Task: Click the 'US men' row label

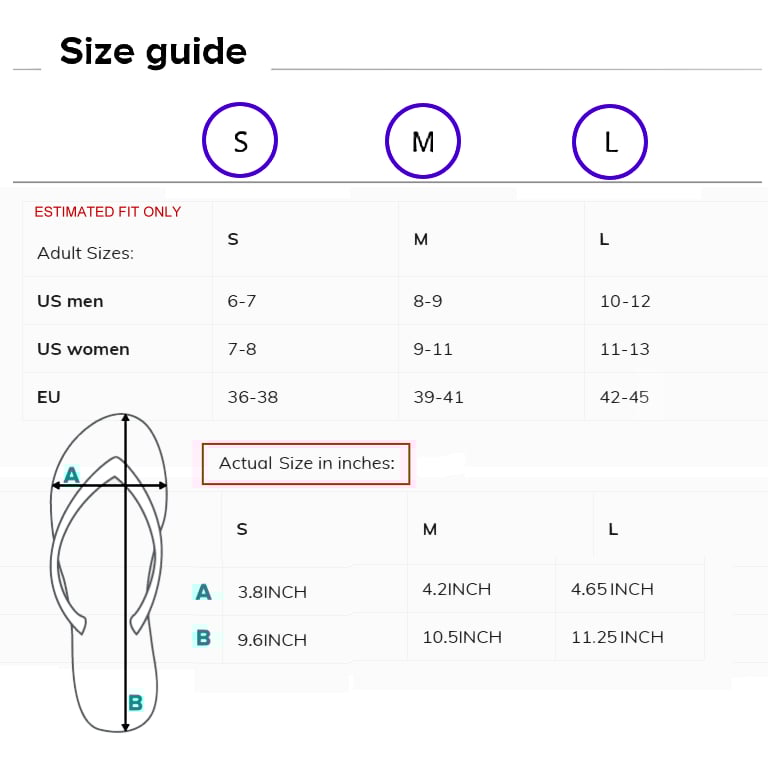Action: 70,301
